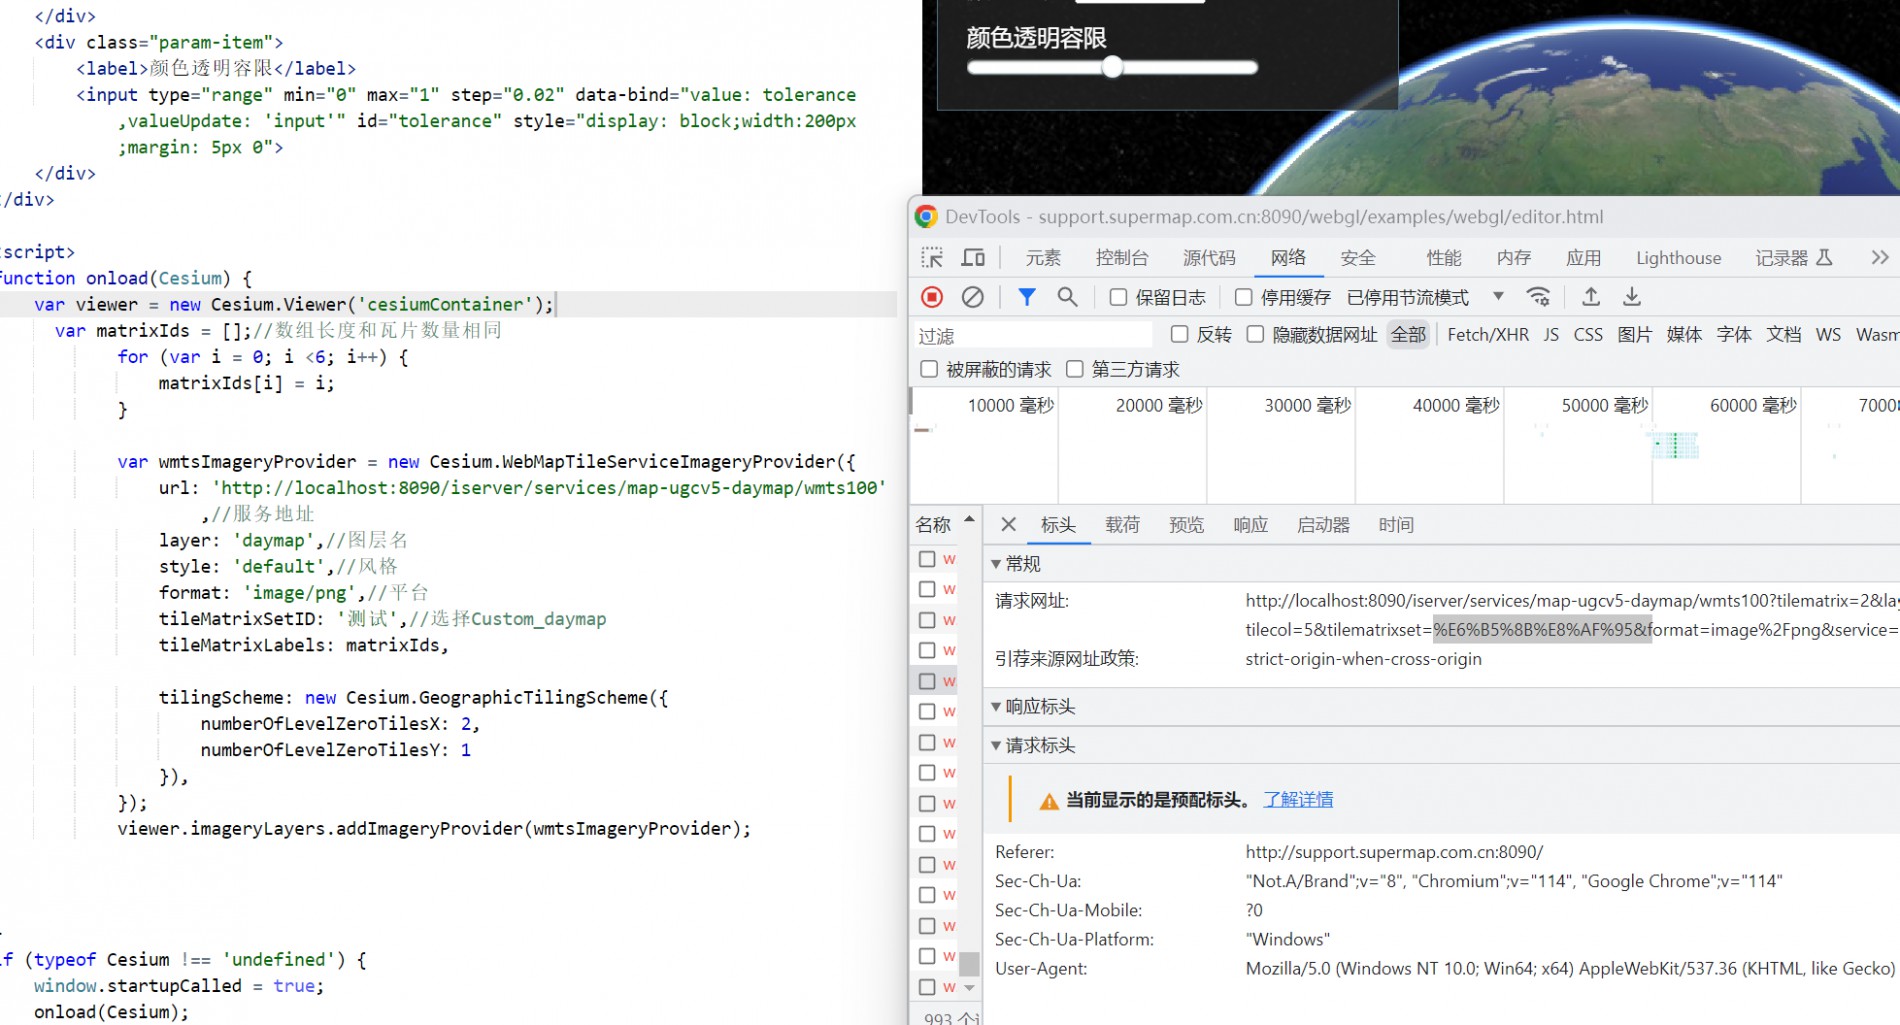Filter requests by WS
Viewport: 1900px width, 1025px height.
tap(1828, 334)
